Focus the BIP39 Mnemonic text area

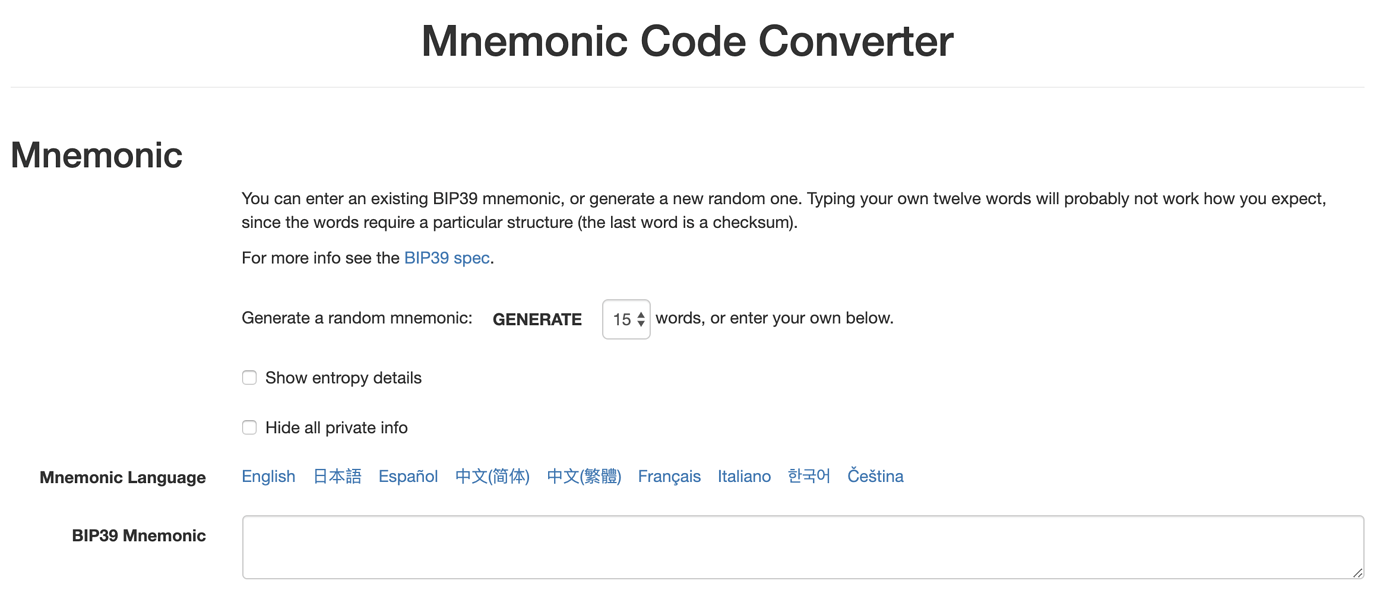[x=803, y=547]
